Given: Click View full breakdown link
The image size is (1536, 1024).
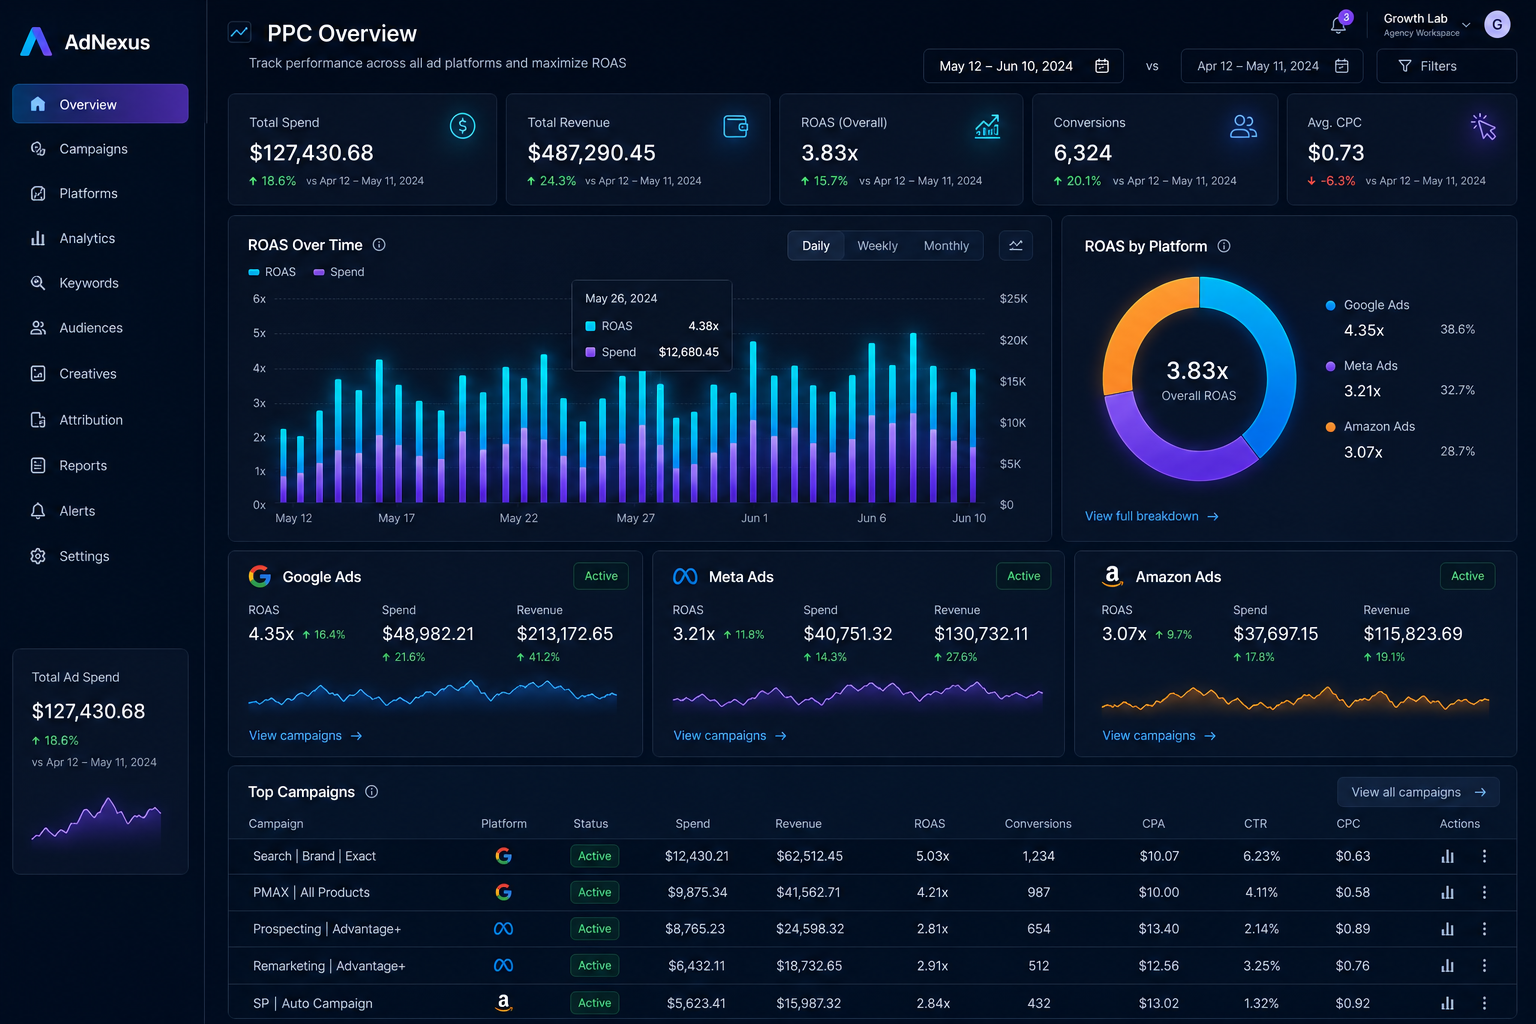Looking at the screenshot, I should click(1152, 516).
